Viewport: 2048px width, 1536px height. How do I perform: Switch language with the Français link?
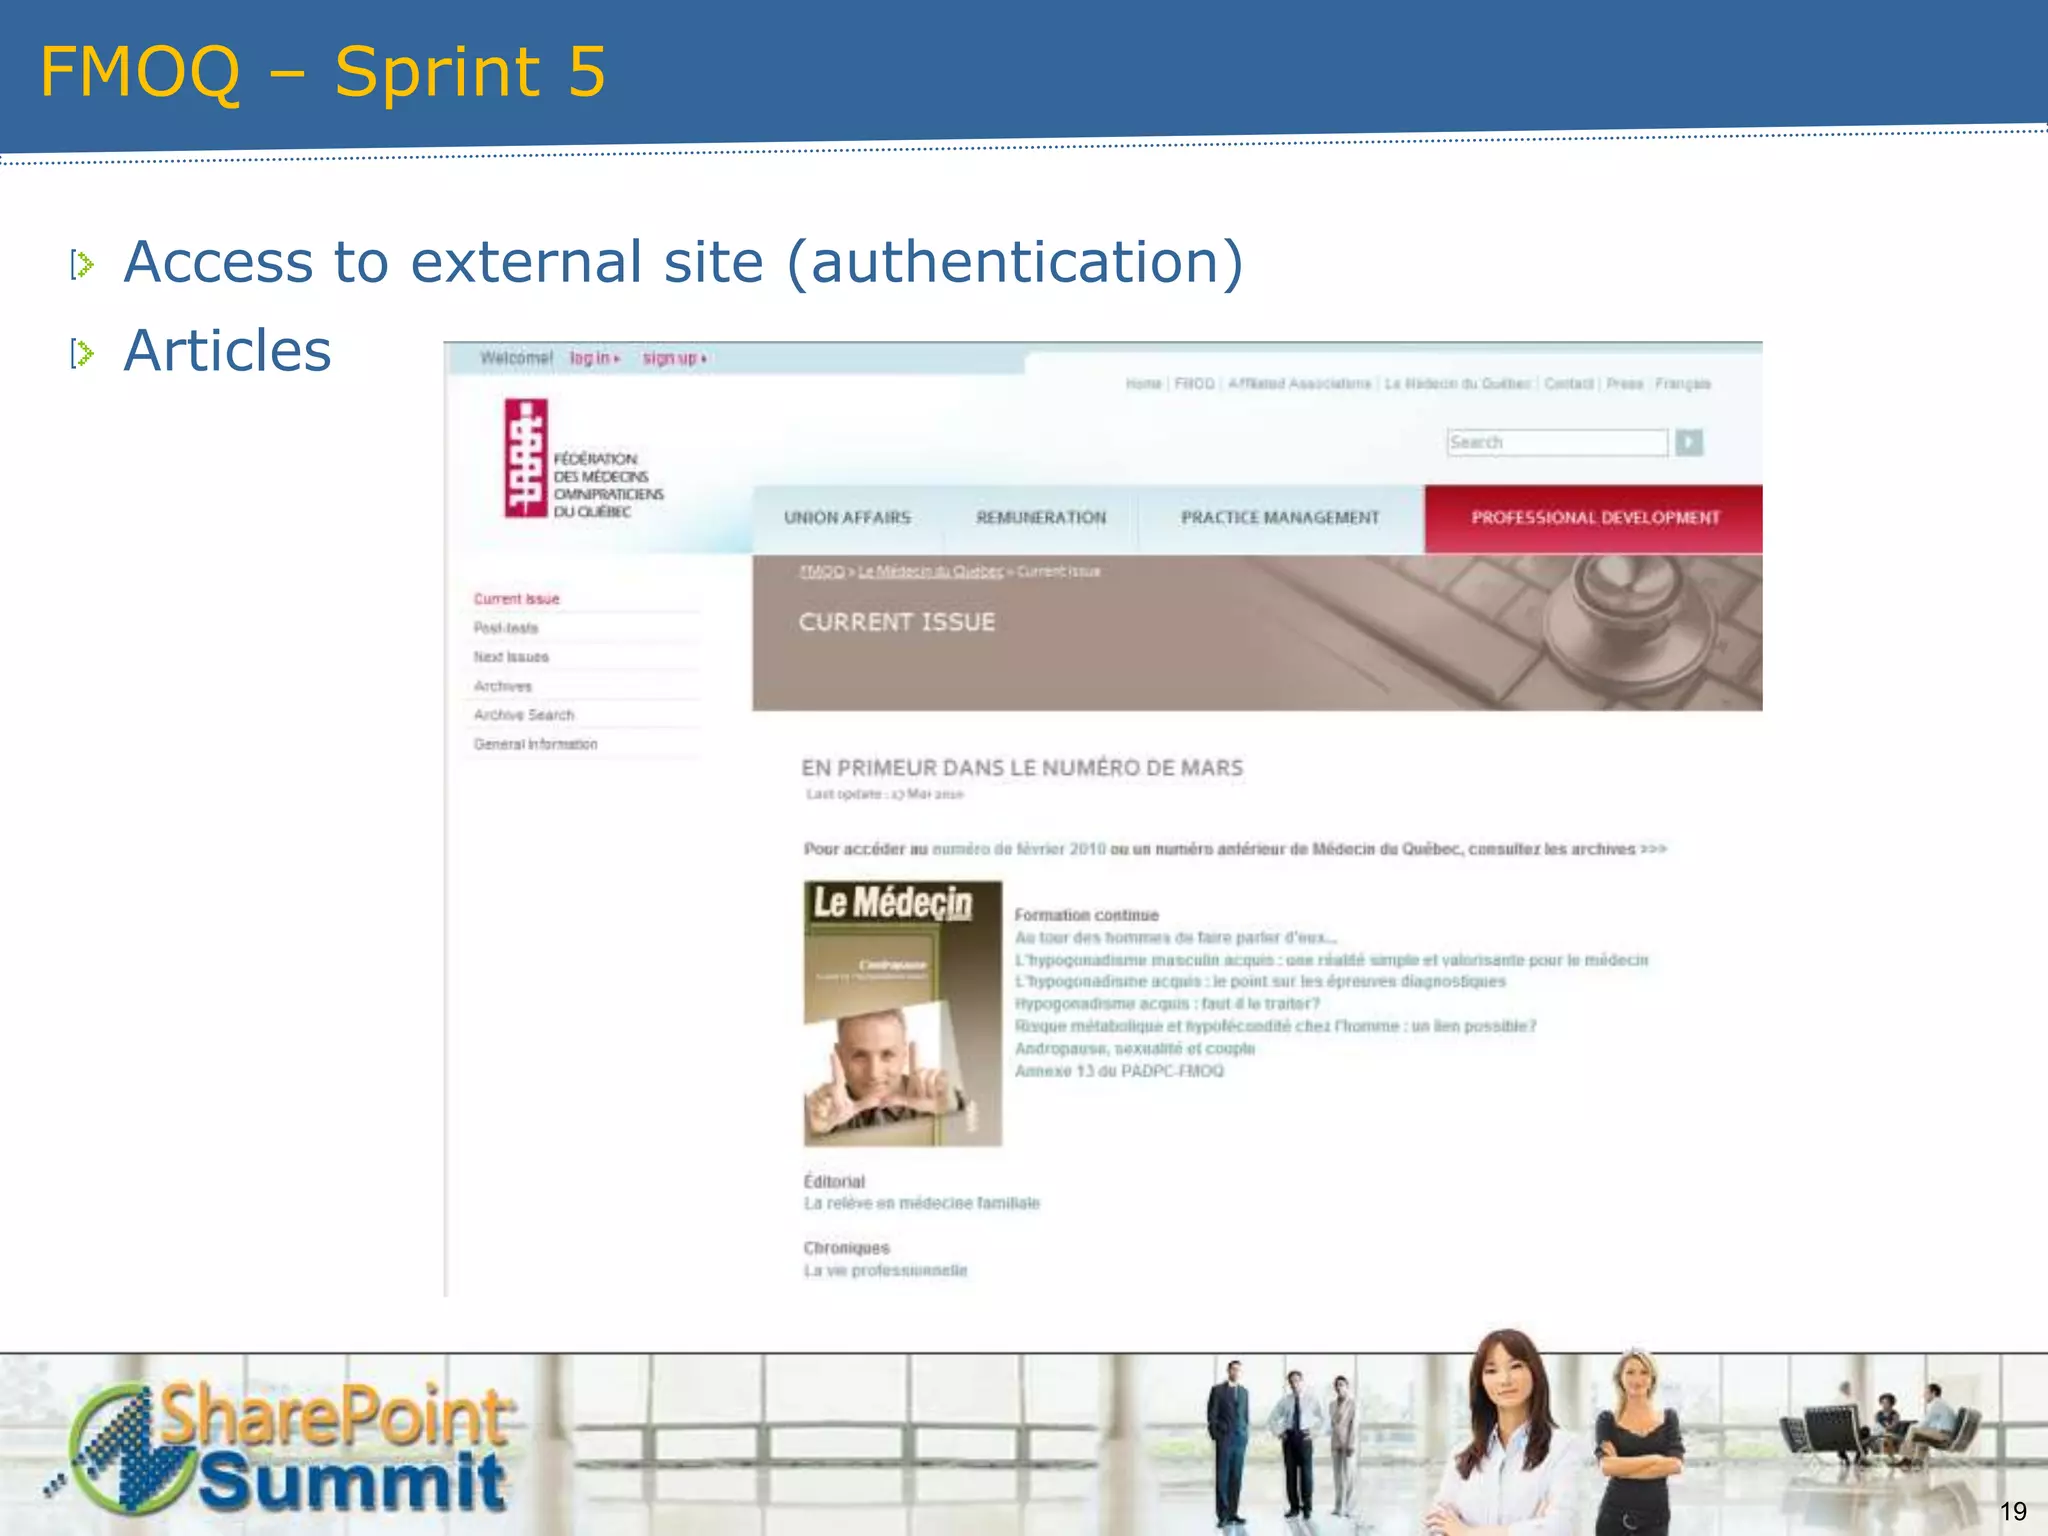coord(1683,384)
